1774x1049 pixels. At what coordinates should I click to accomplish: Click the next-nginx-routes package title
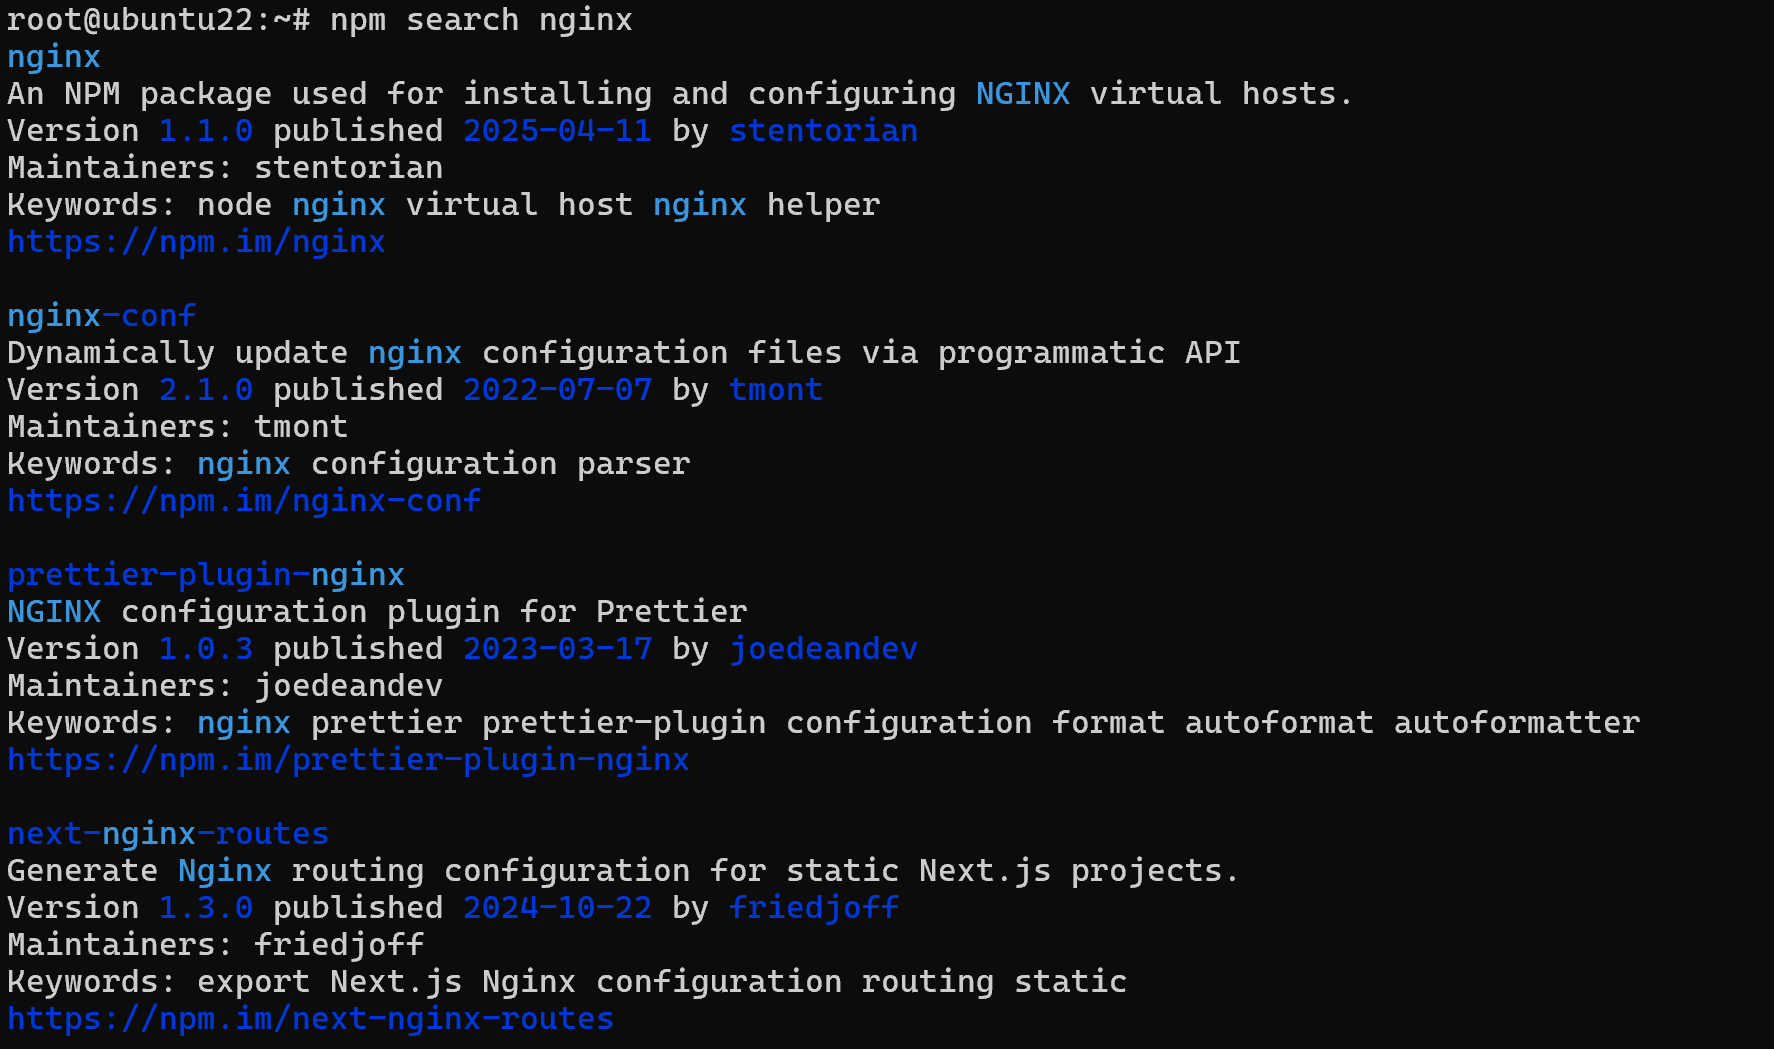click(168, 834)
